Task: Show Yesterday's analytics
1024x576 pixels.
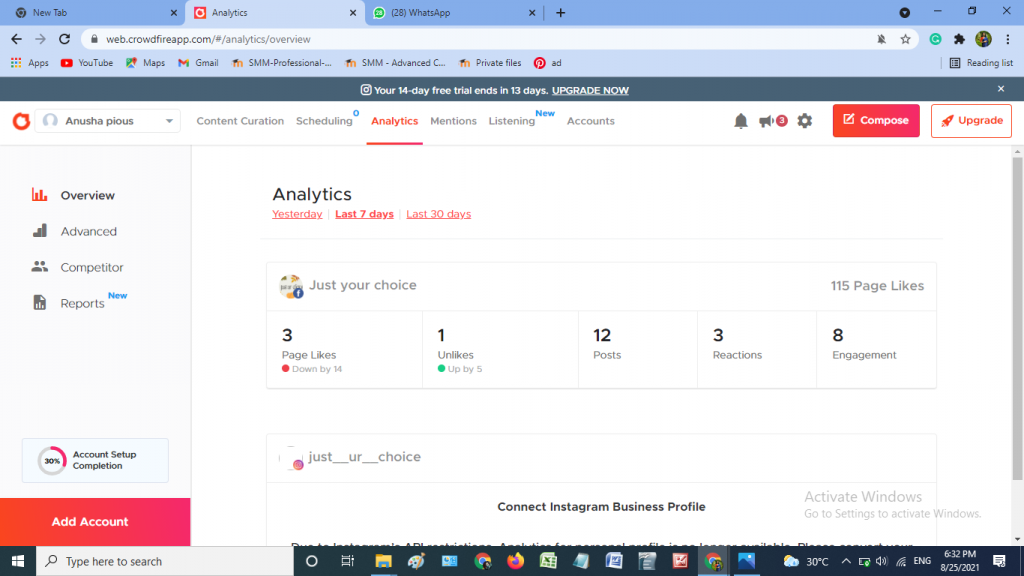Action: [x=297, y=214]
